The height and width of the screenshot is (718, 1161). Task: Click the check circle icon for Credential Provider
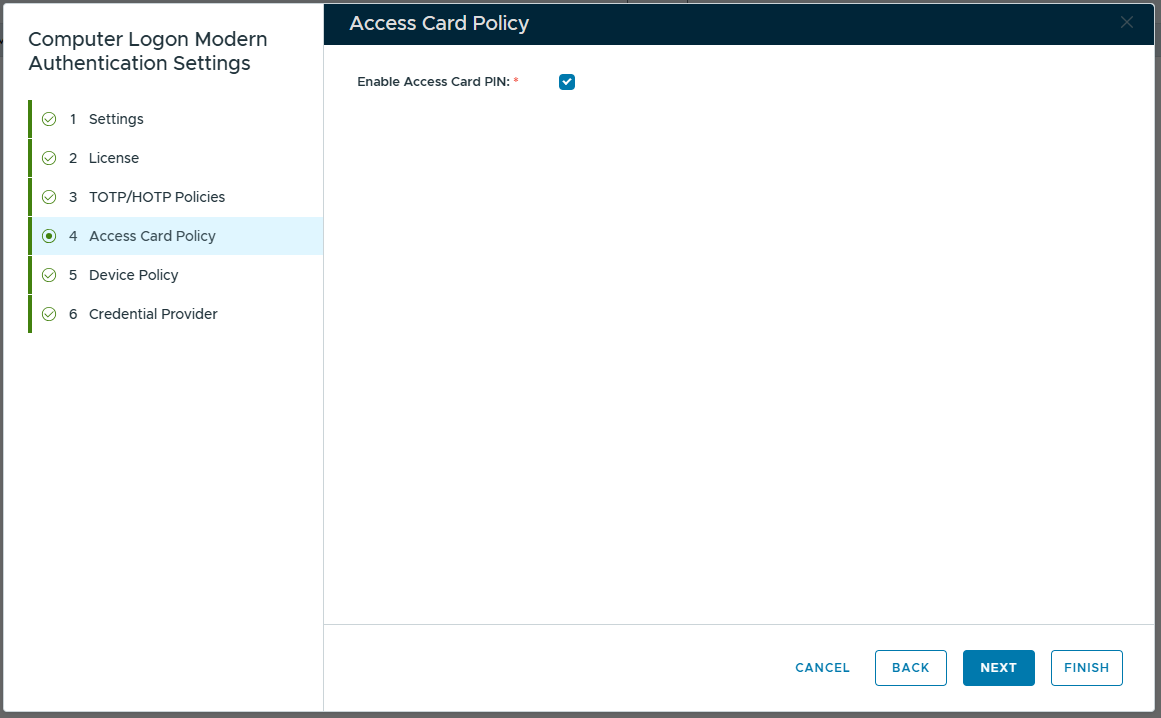[49, 314]
